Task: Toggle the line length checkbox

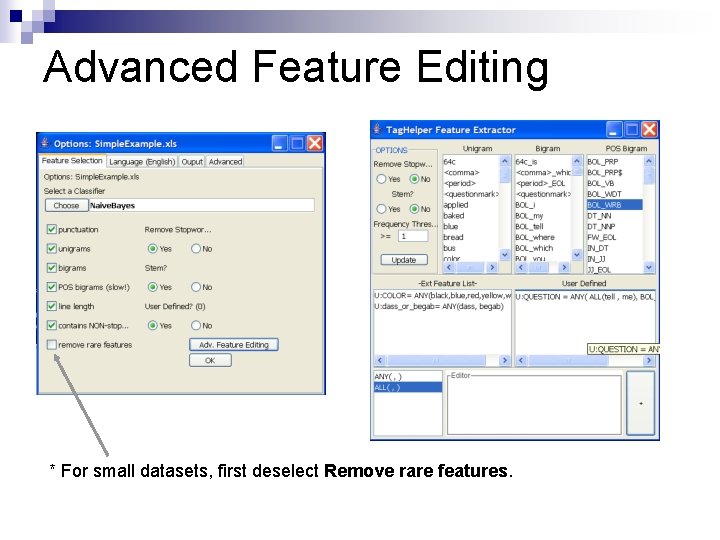Action: tap(51, 306)
